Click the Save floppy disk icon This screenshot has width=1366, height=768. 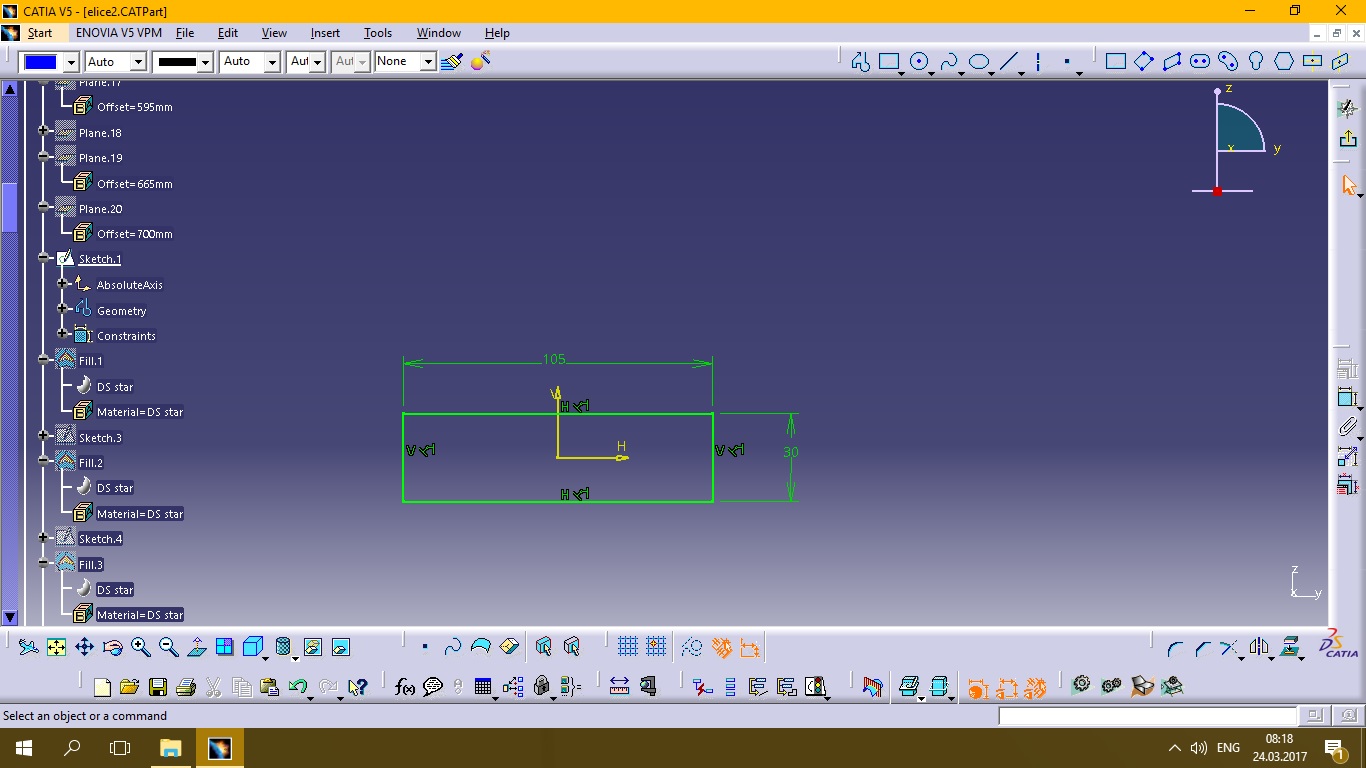tap(157, 687)
